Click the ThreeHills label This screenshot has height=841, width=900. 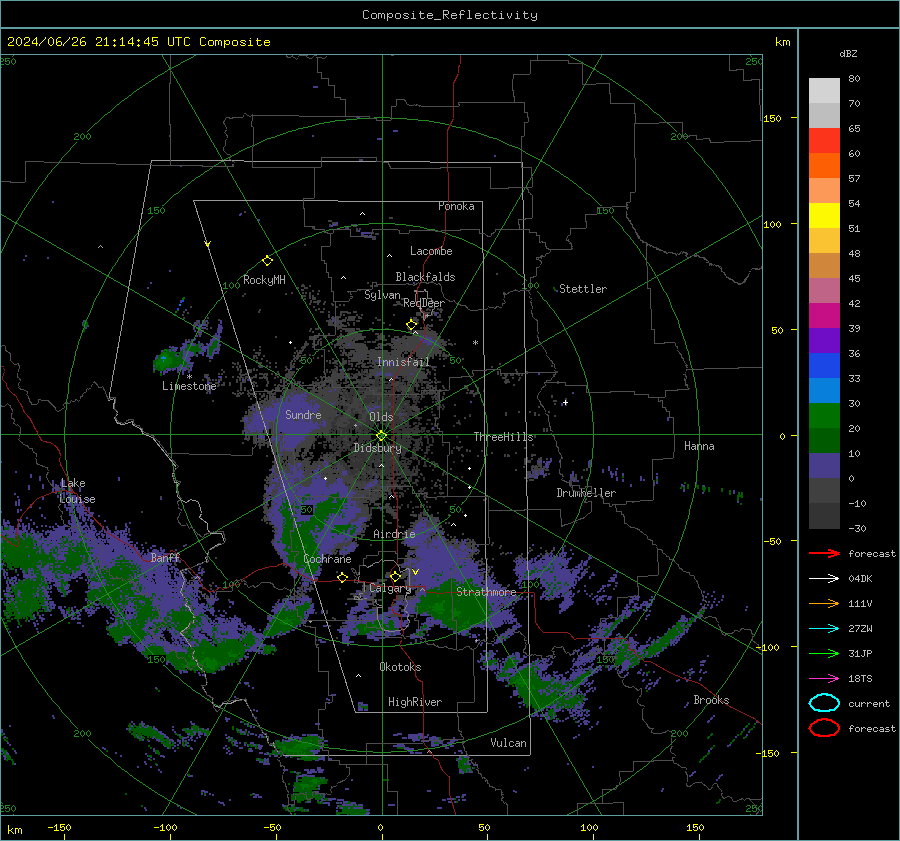(x=503, y=437)
